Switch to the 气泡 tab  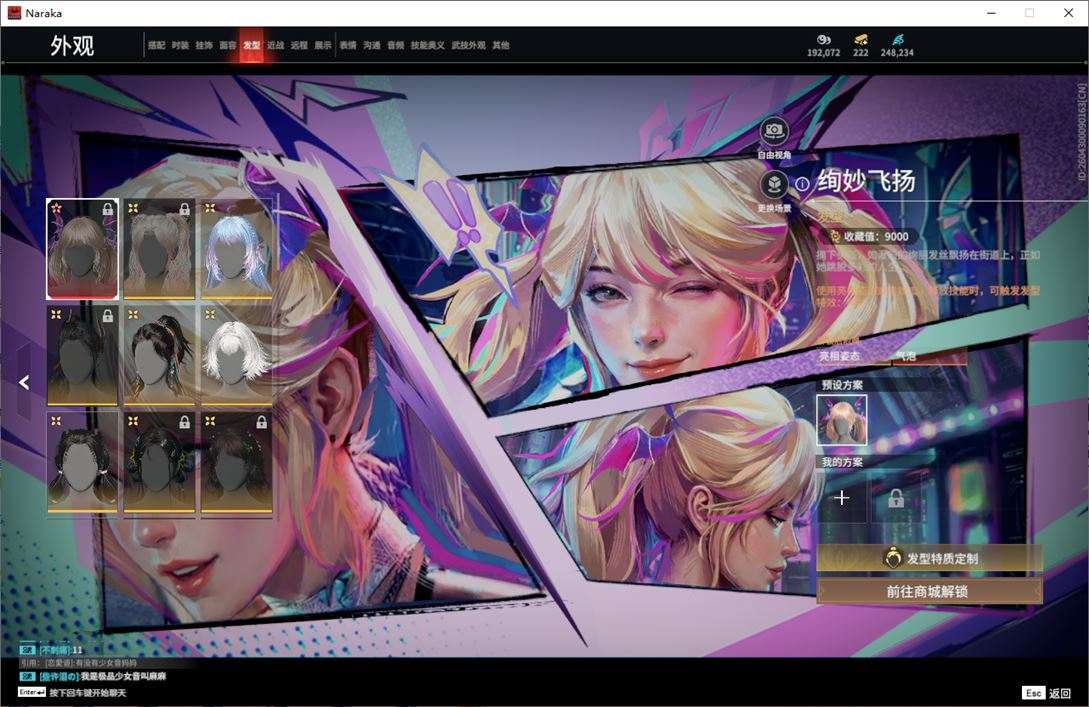click(x=905, y=356)
